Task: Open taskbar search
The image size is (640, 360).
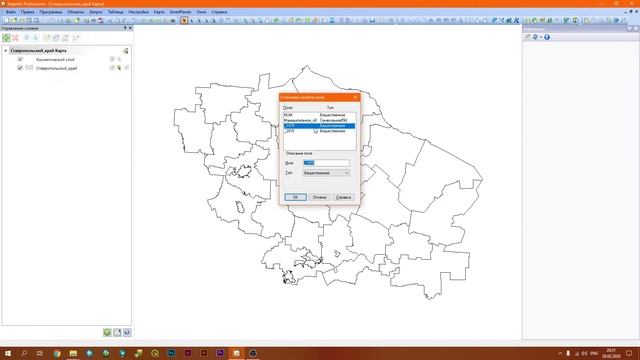Action: pyautogui.click(x=24, y=353)
